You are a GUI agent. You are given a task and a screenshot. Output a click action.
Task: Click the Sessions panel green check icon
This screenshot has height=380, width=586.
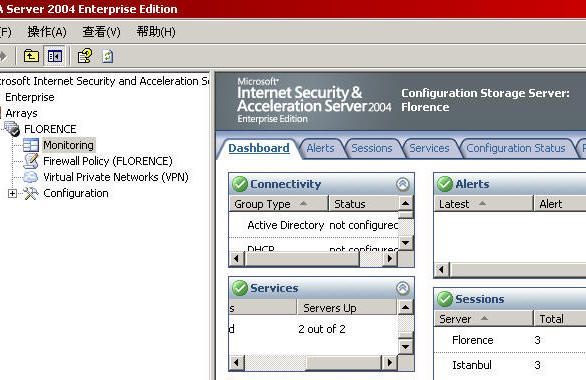[445, 299]
